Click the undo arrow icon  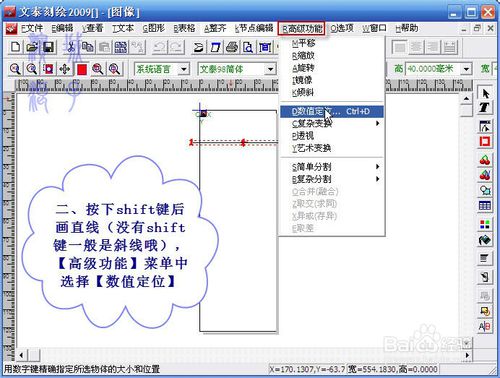point(159,47)
